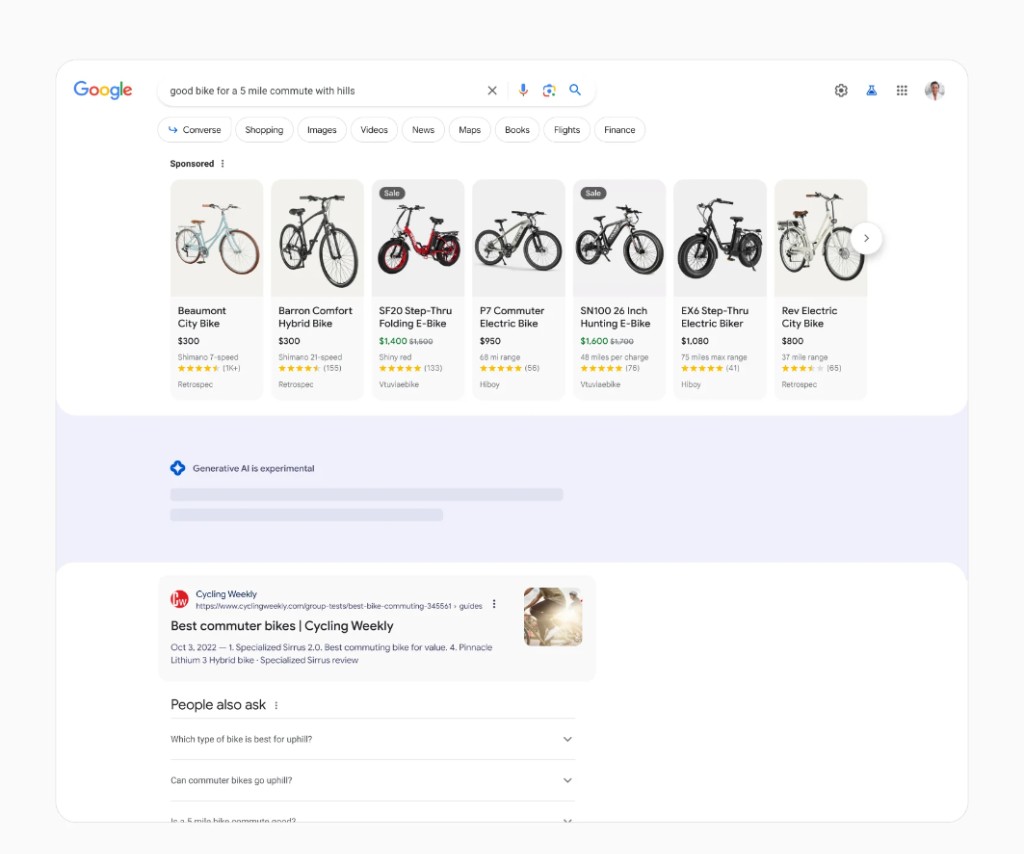The width and height of the screenshot is (1024, 854).
Task: Open Sponsored section three-dot menu
Action: [223, 164]
